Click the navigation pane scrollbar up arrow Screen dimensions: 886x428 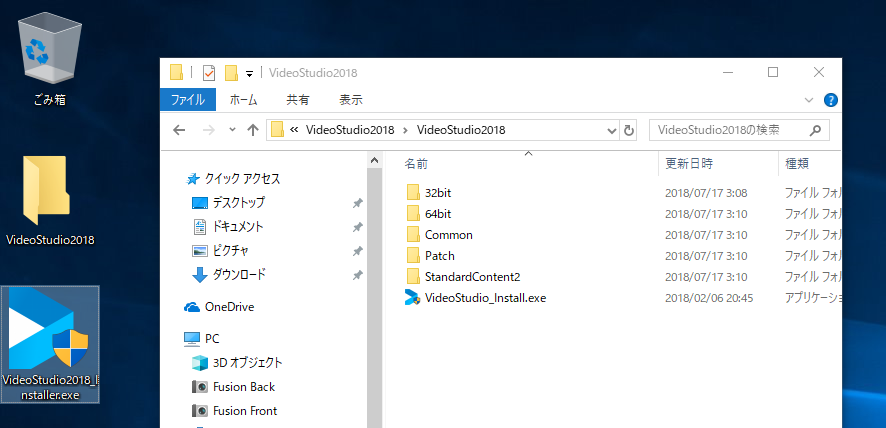(375, 161)
